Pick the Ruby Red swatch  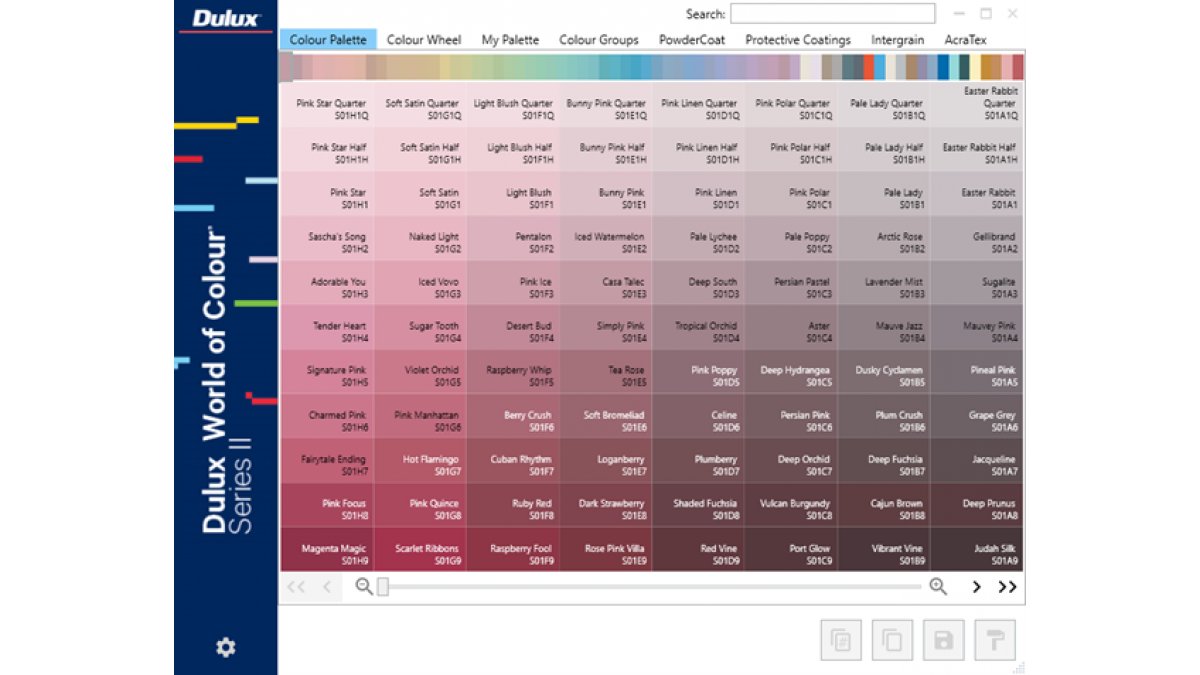click(513, 505)
